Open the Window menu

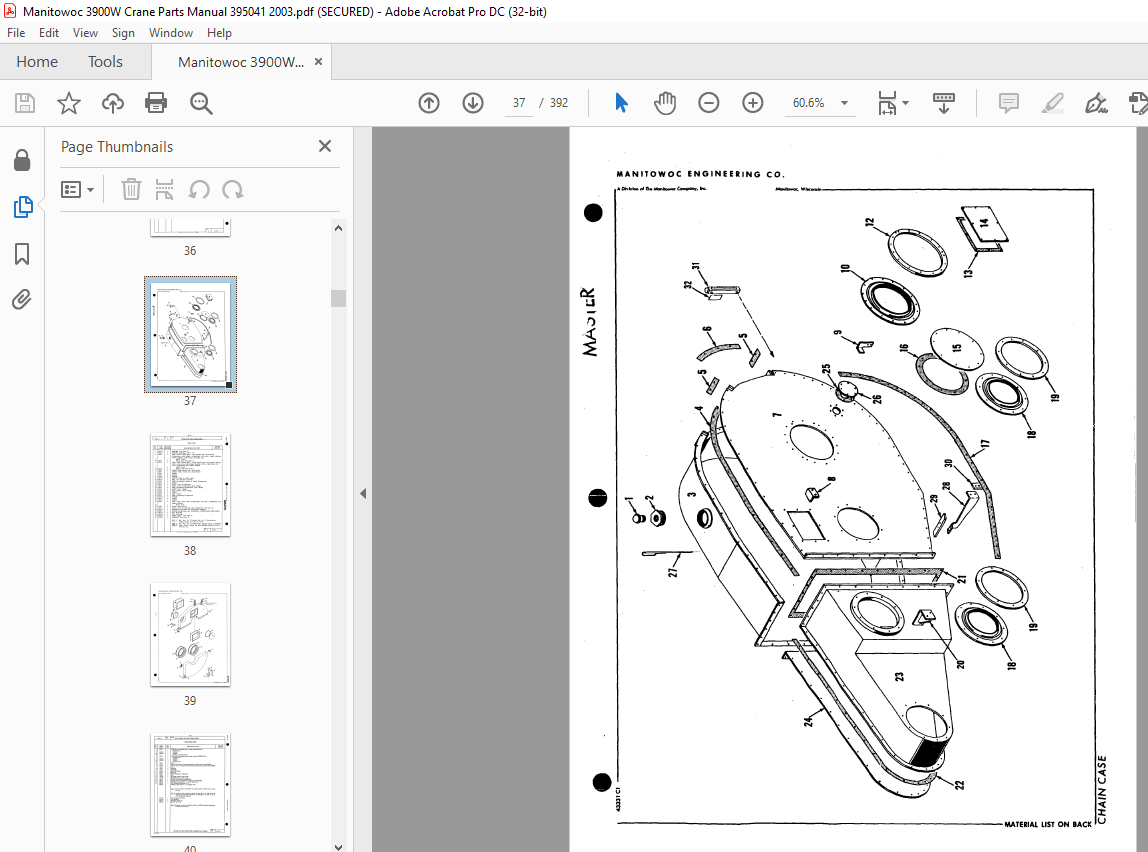171,33
